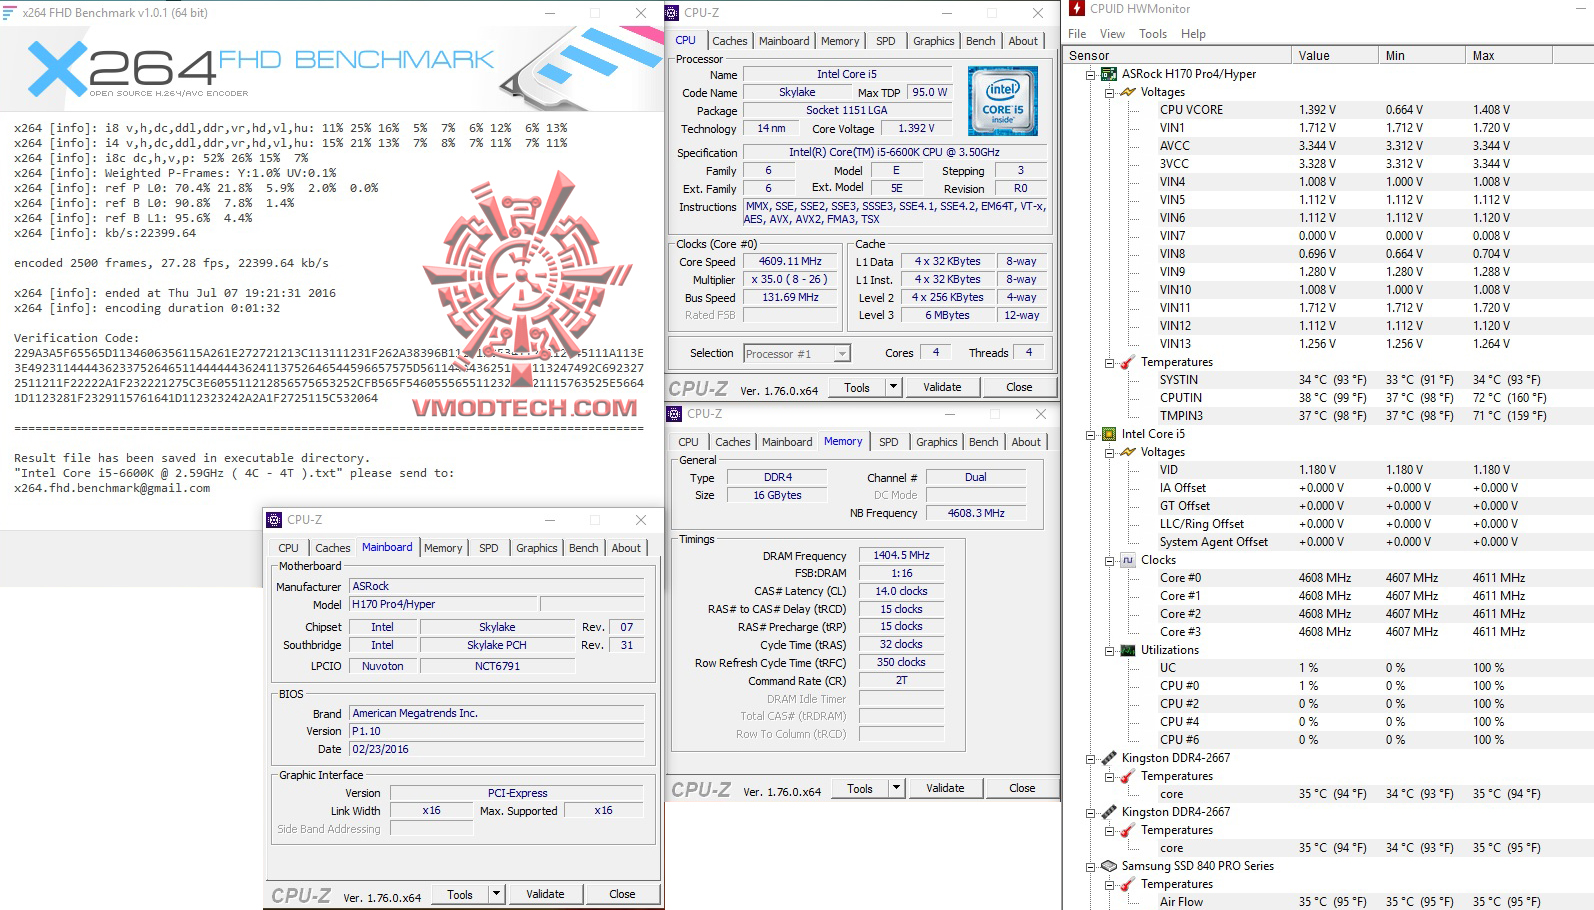Image resolution: width=1594 pixels, height=910 pixels.
Task: Open Graphics tab in CPU-Z Mainboard window
Action: coord(537,548)
